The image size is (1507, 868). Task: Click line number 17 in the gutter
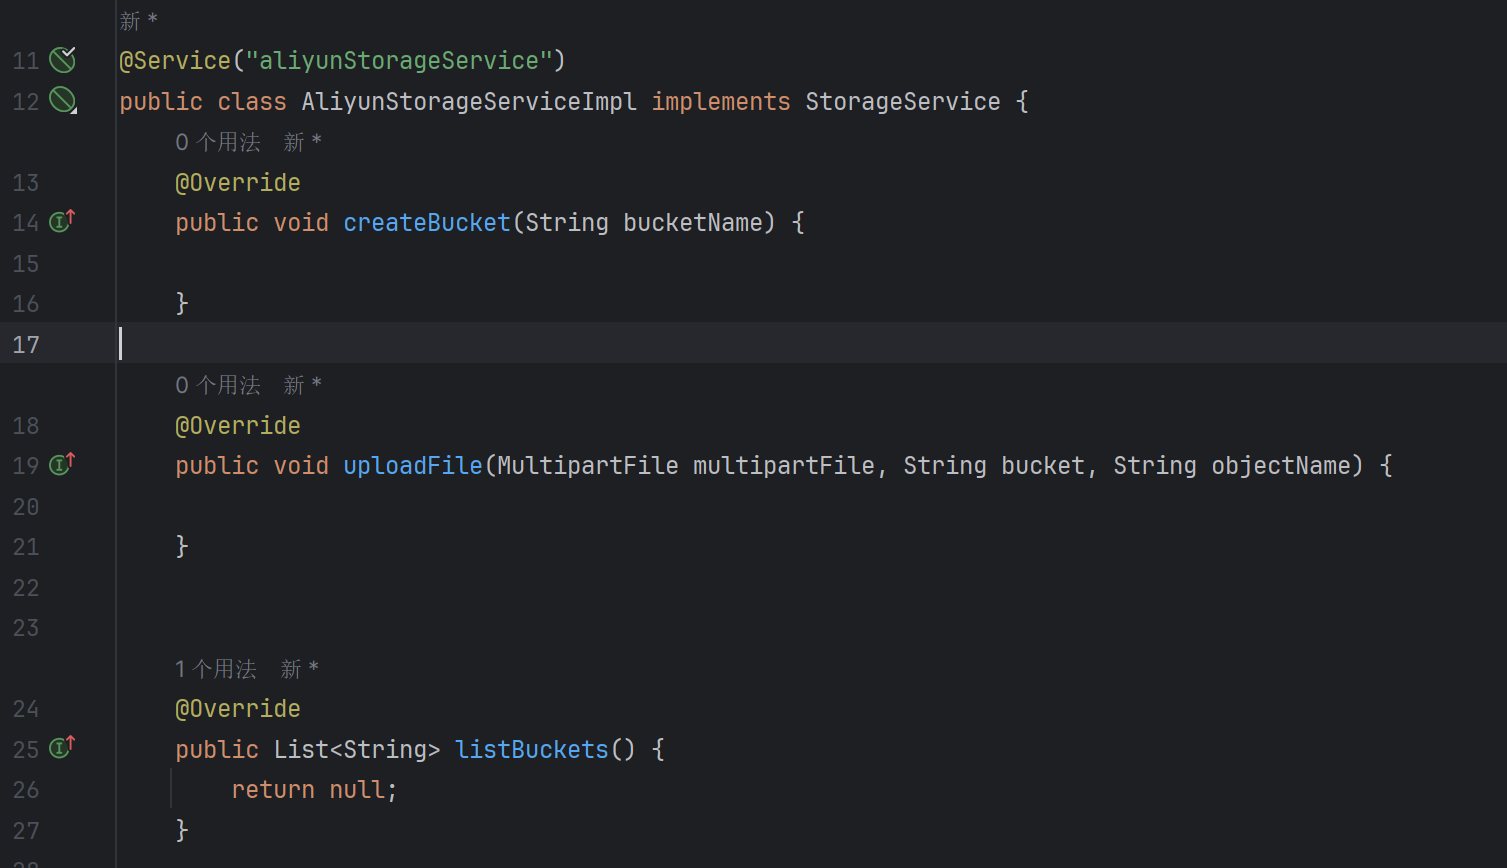coord(26,345)
